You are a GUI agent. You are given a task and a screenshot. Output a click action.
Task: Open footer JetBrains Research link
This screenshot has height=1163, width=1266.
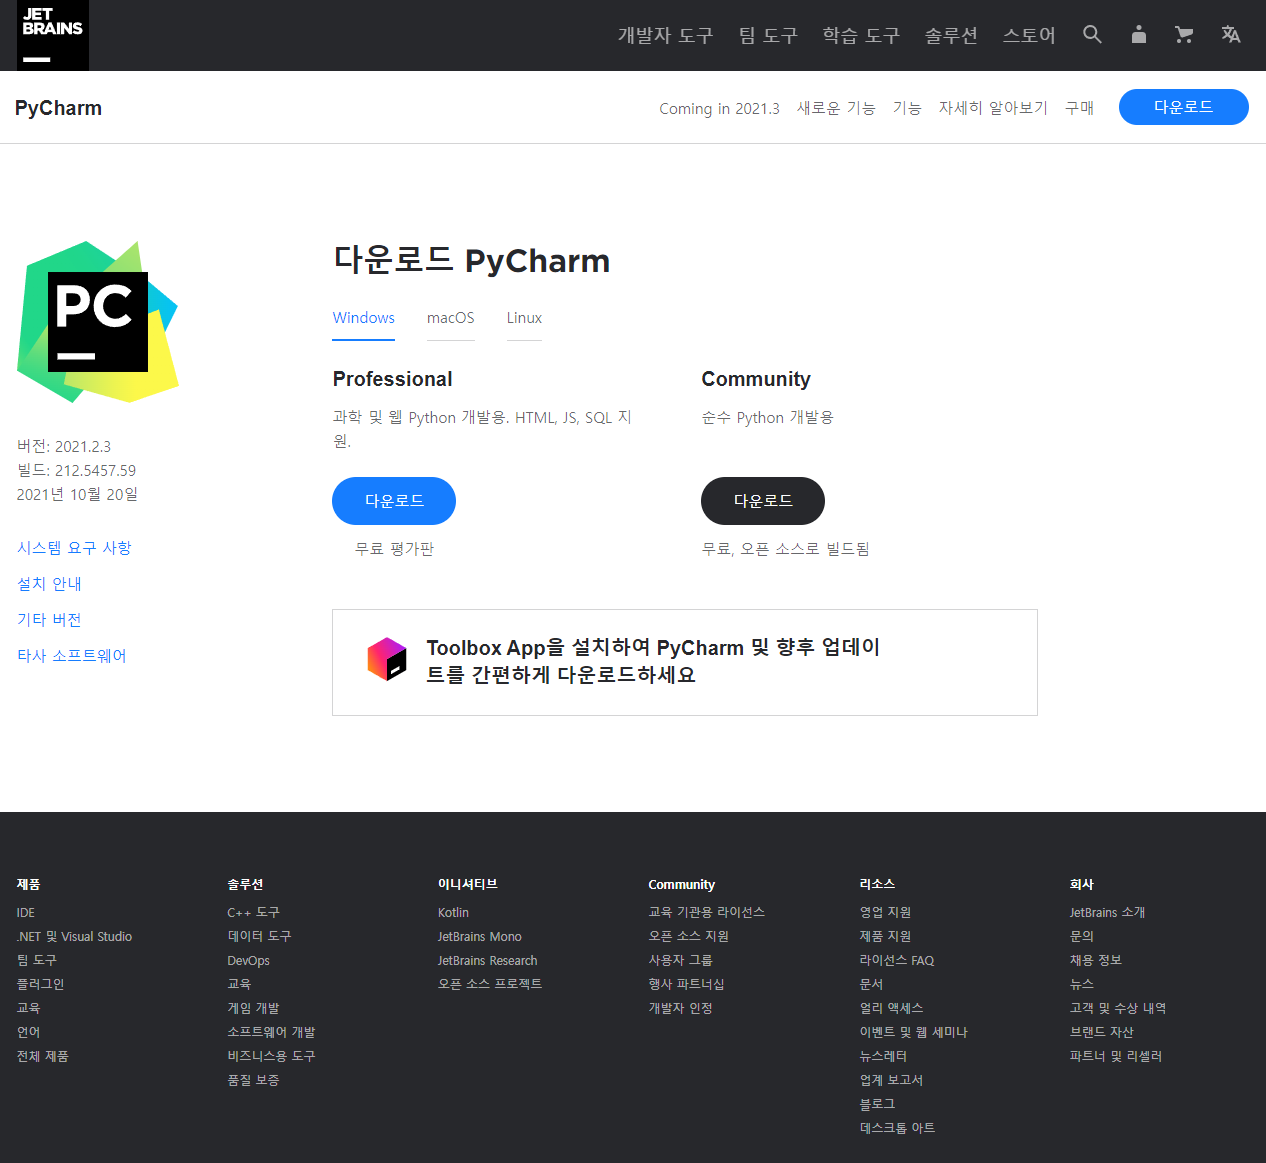tap(488, 961)
